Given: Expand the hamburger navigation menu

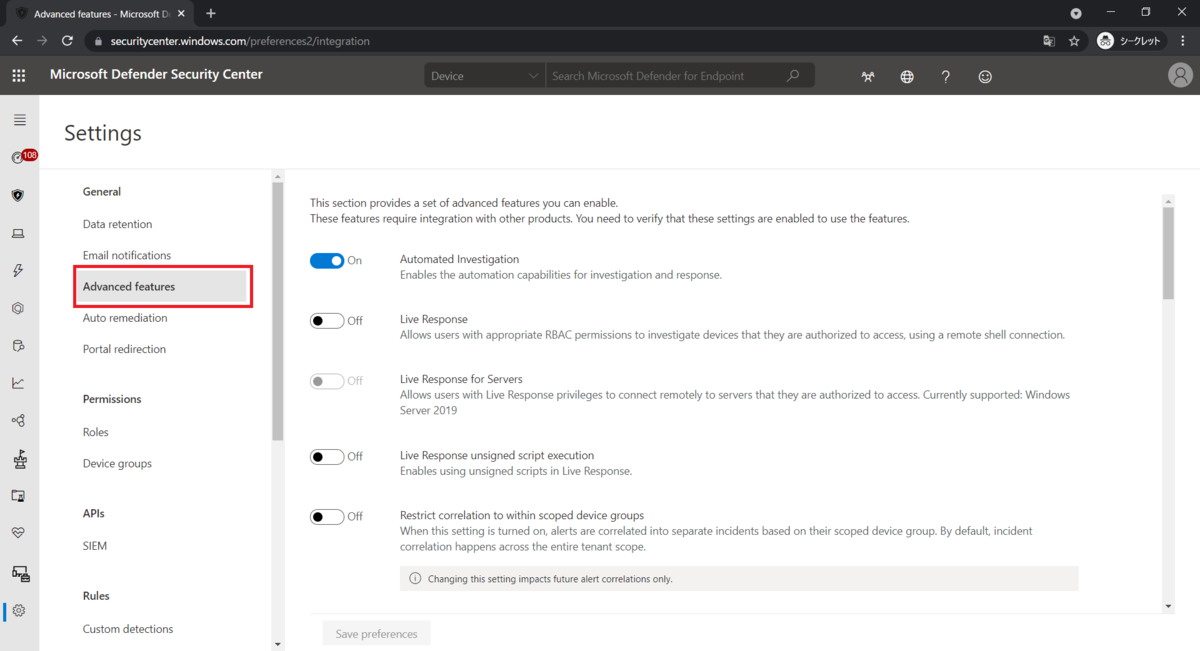Looking at the screenshot, I should (x=19, y=120).
